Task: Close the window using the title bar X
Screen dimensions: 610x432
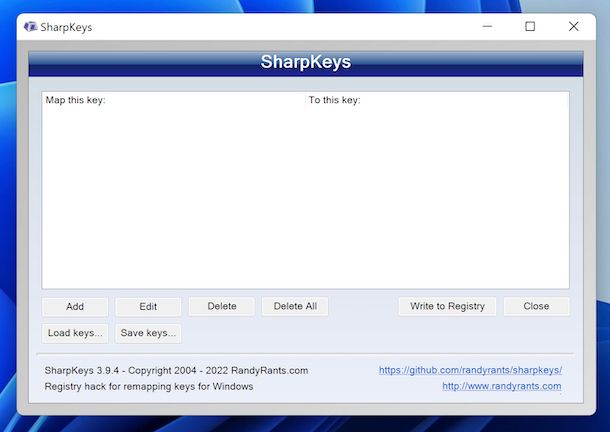Action: point(573,26)
